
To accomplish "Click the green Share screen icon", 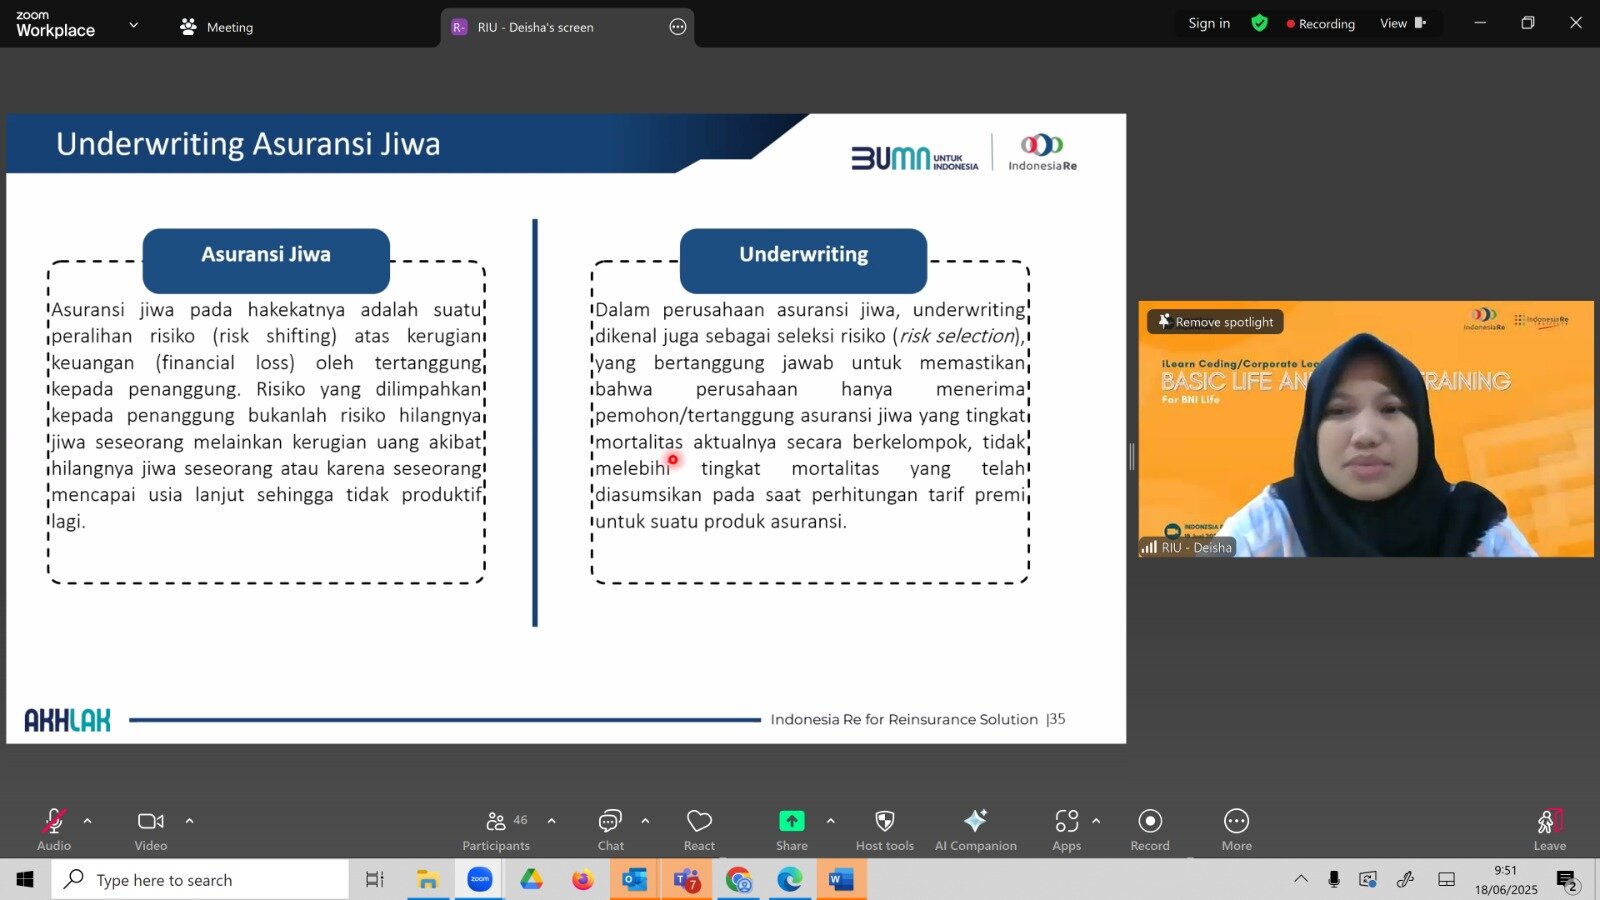I will click(x=791, y=821).
